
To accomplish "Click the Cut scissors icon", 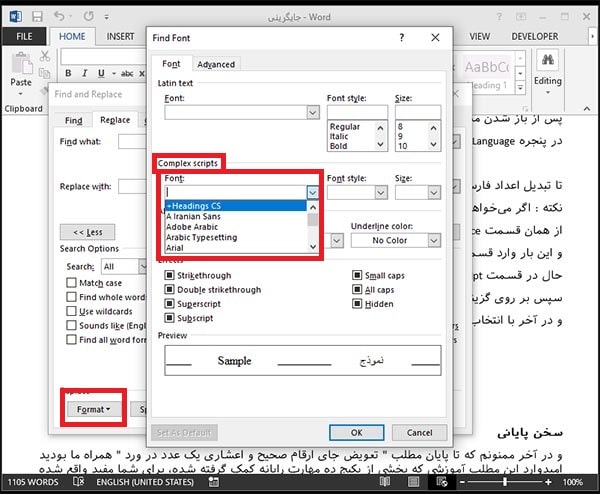I will point(45,56).
